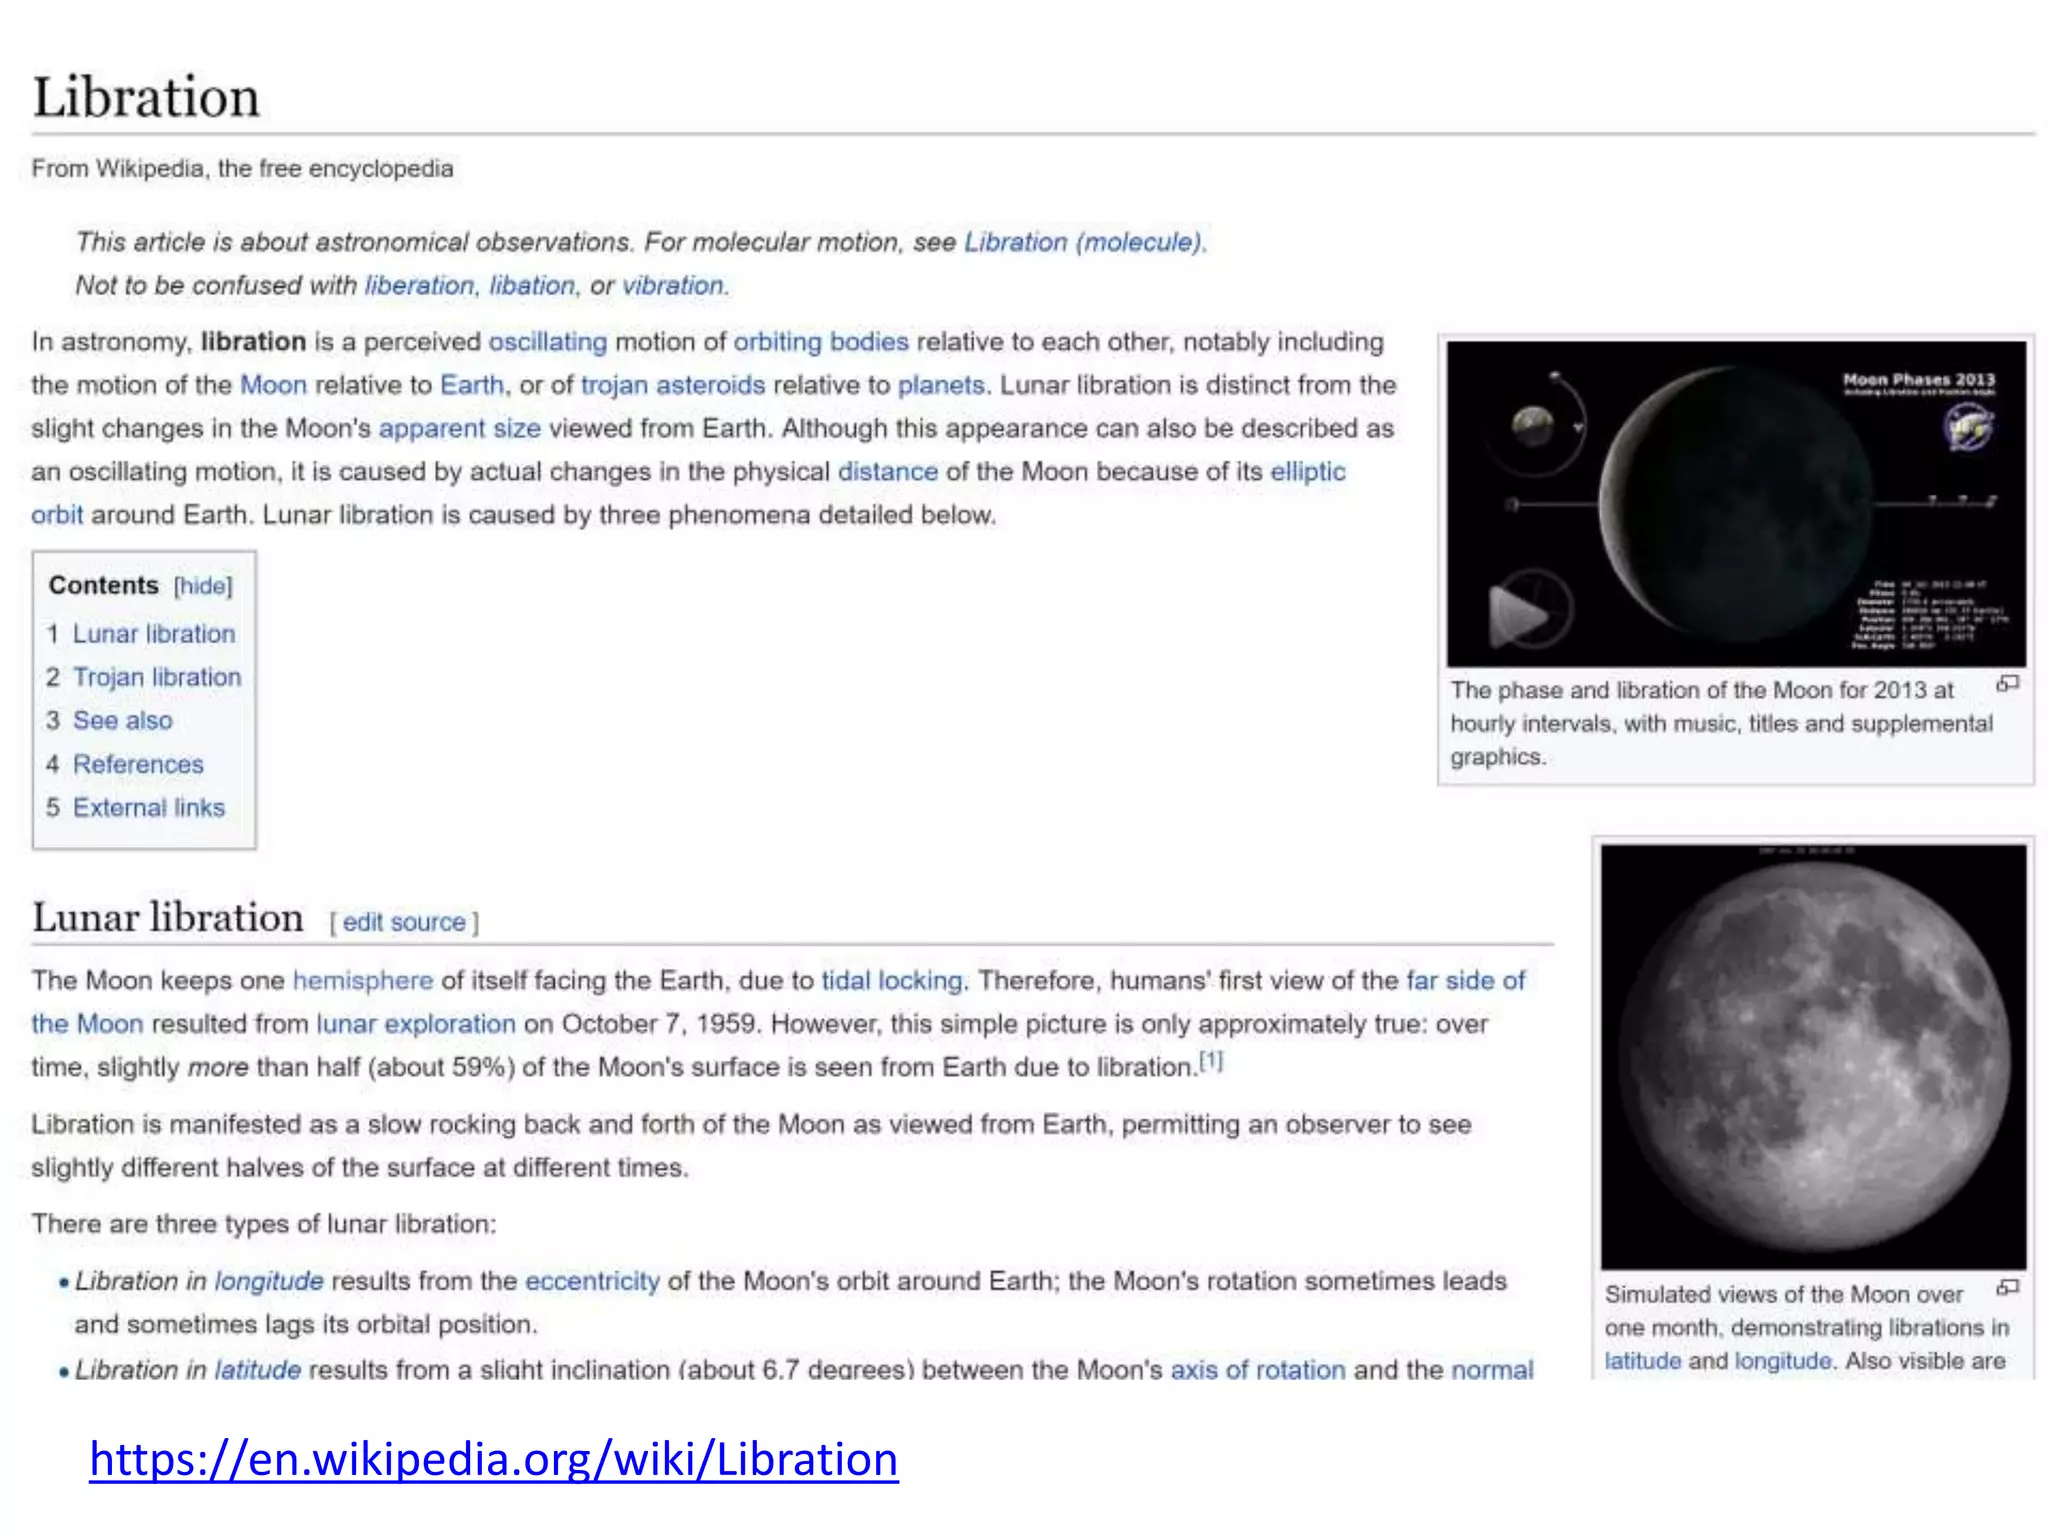
Task: Click the lunar exploration link
Action: pyautogui.click(x=416, y=1024)
